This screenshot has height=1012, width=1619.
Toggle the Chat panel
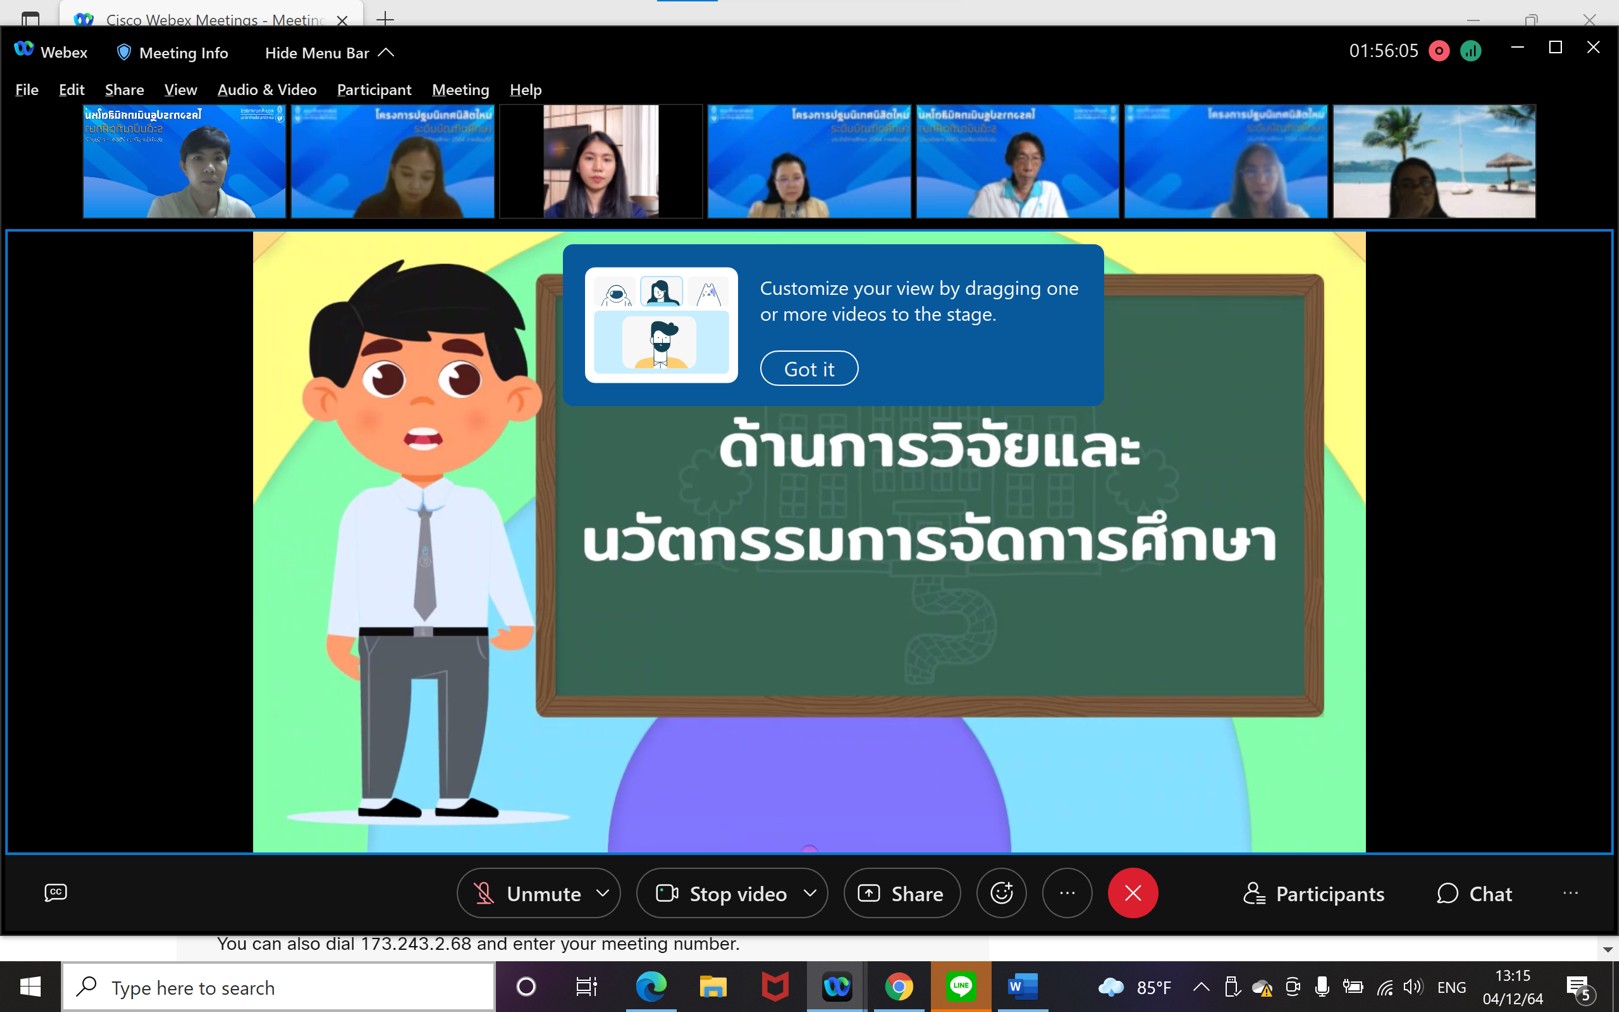tap(1474, 893)
